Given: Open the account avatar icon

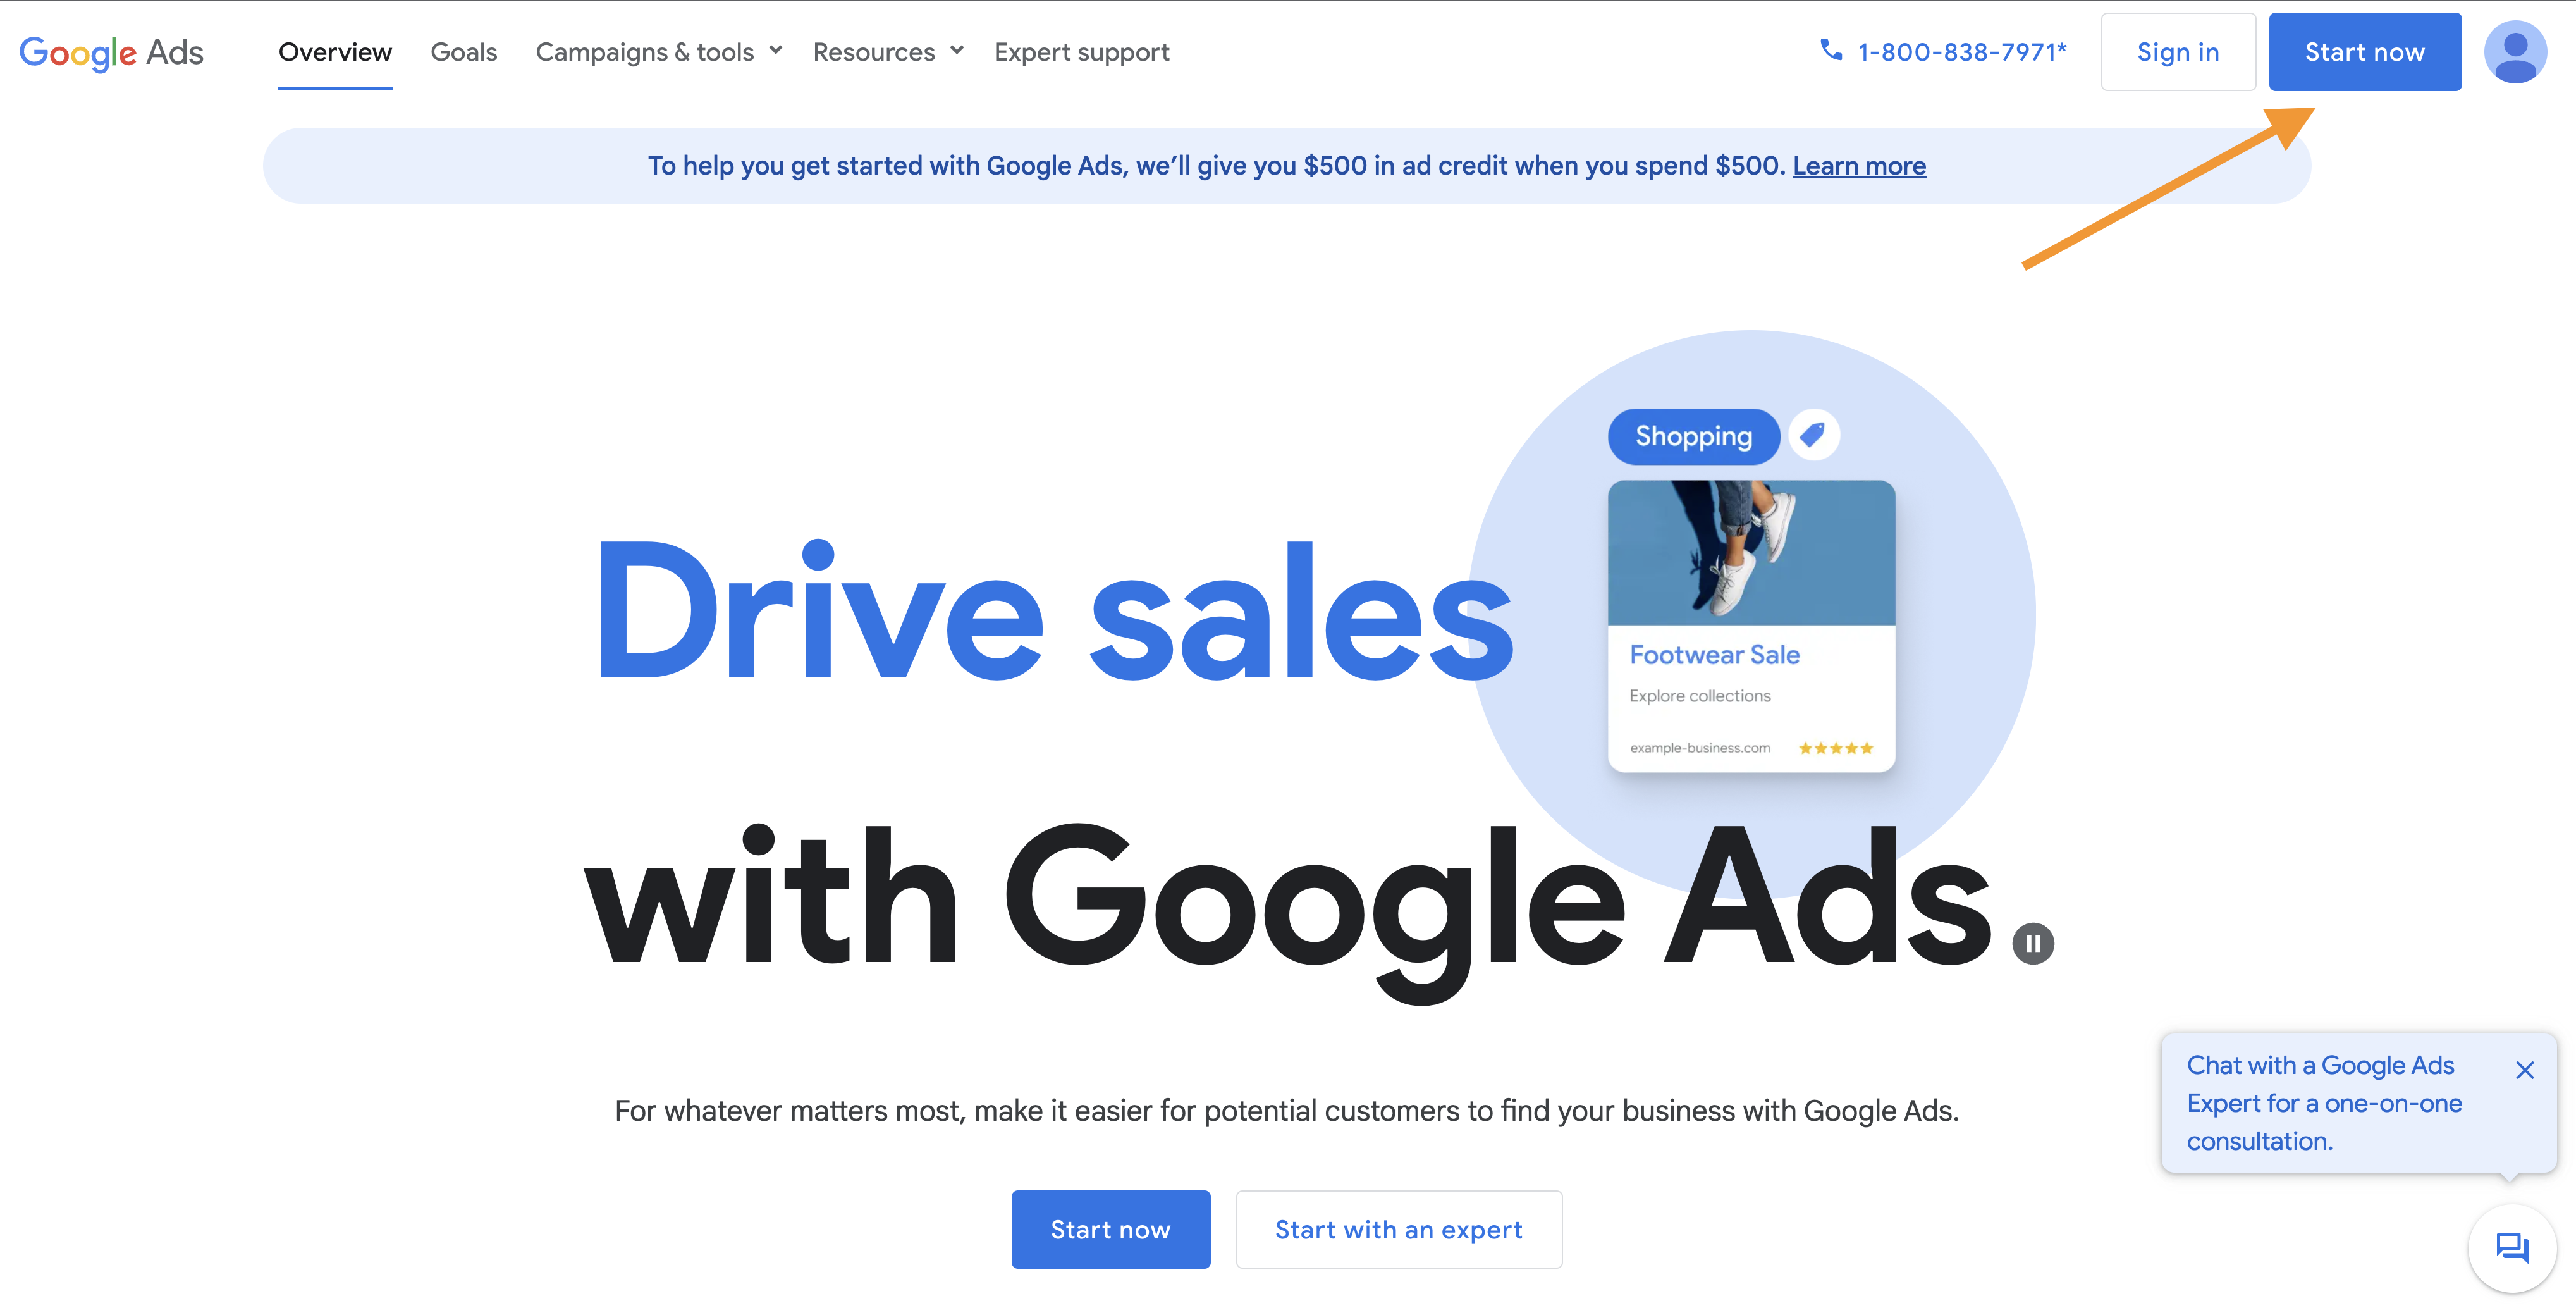Looking at the screenshot, I should (2516, 52).
